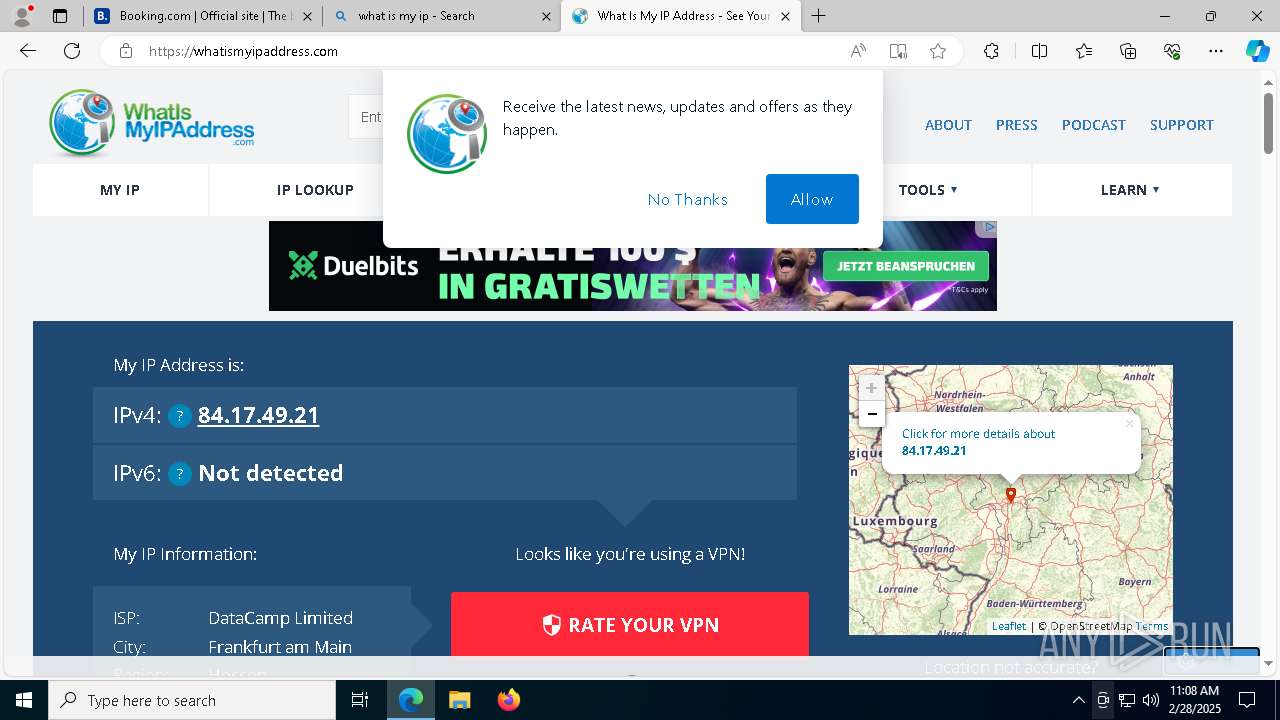Open the notification center icon
The image size is (1280, 720).
1247,700
